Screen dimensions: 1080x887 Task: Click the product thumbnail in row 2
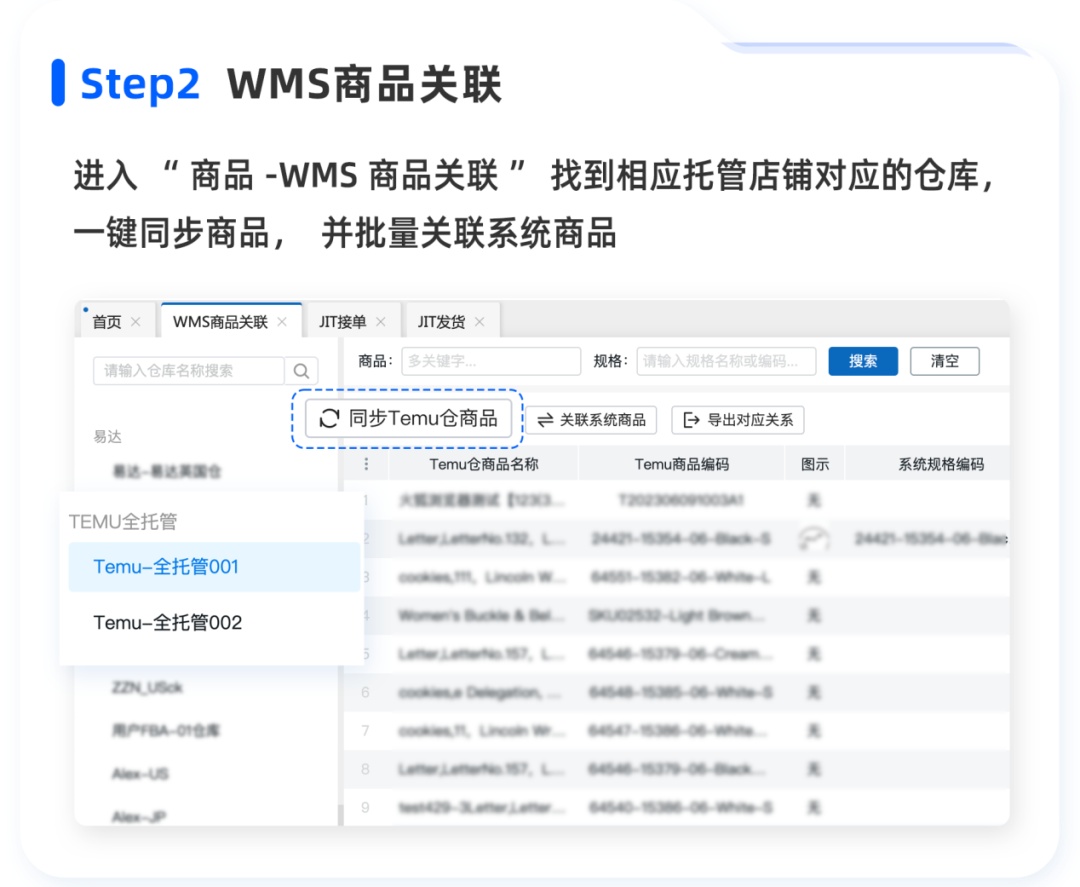[813, 539]
